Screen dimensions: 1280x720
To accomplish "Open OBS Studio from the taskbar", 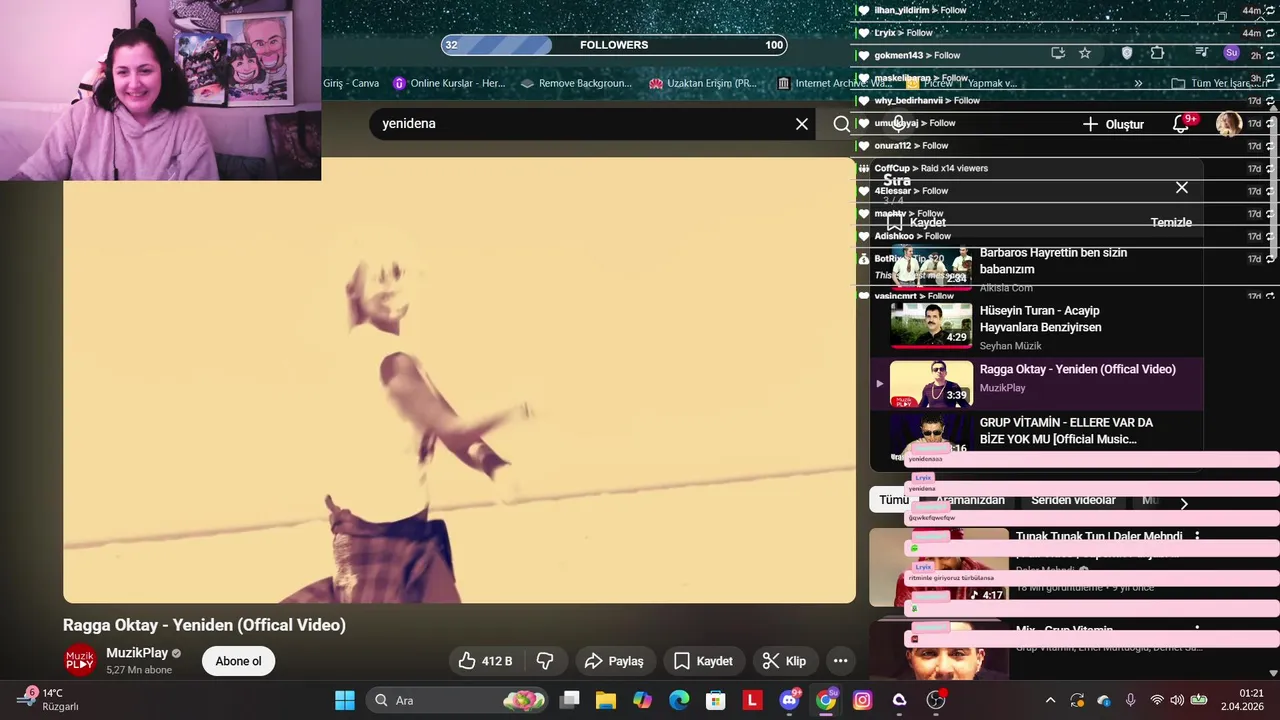I will (x=936, y=700).
